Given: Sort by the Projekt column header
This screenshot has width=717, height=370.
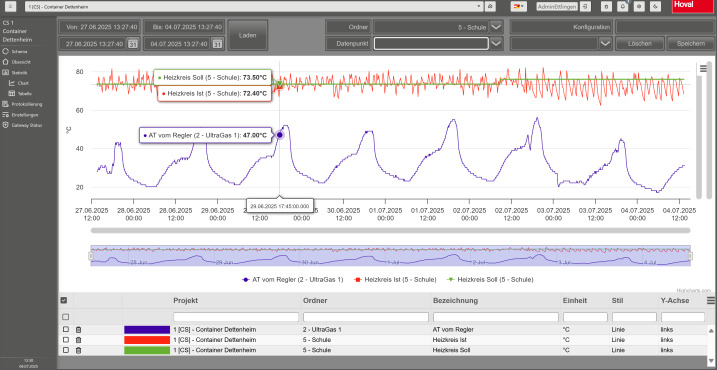Looking at the screenshot, I should click(186, 300).
